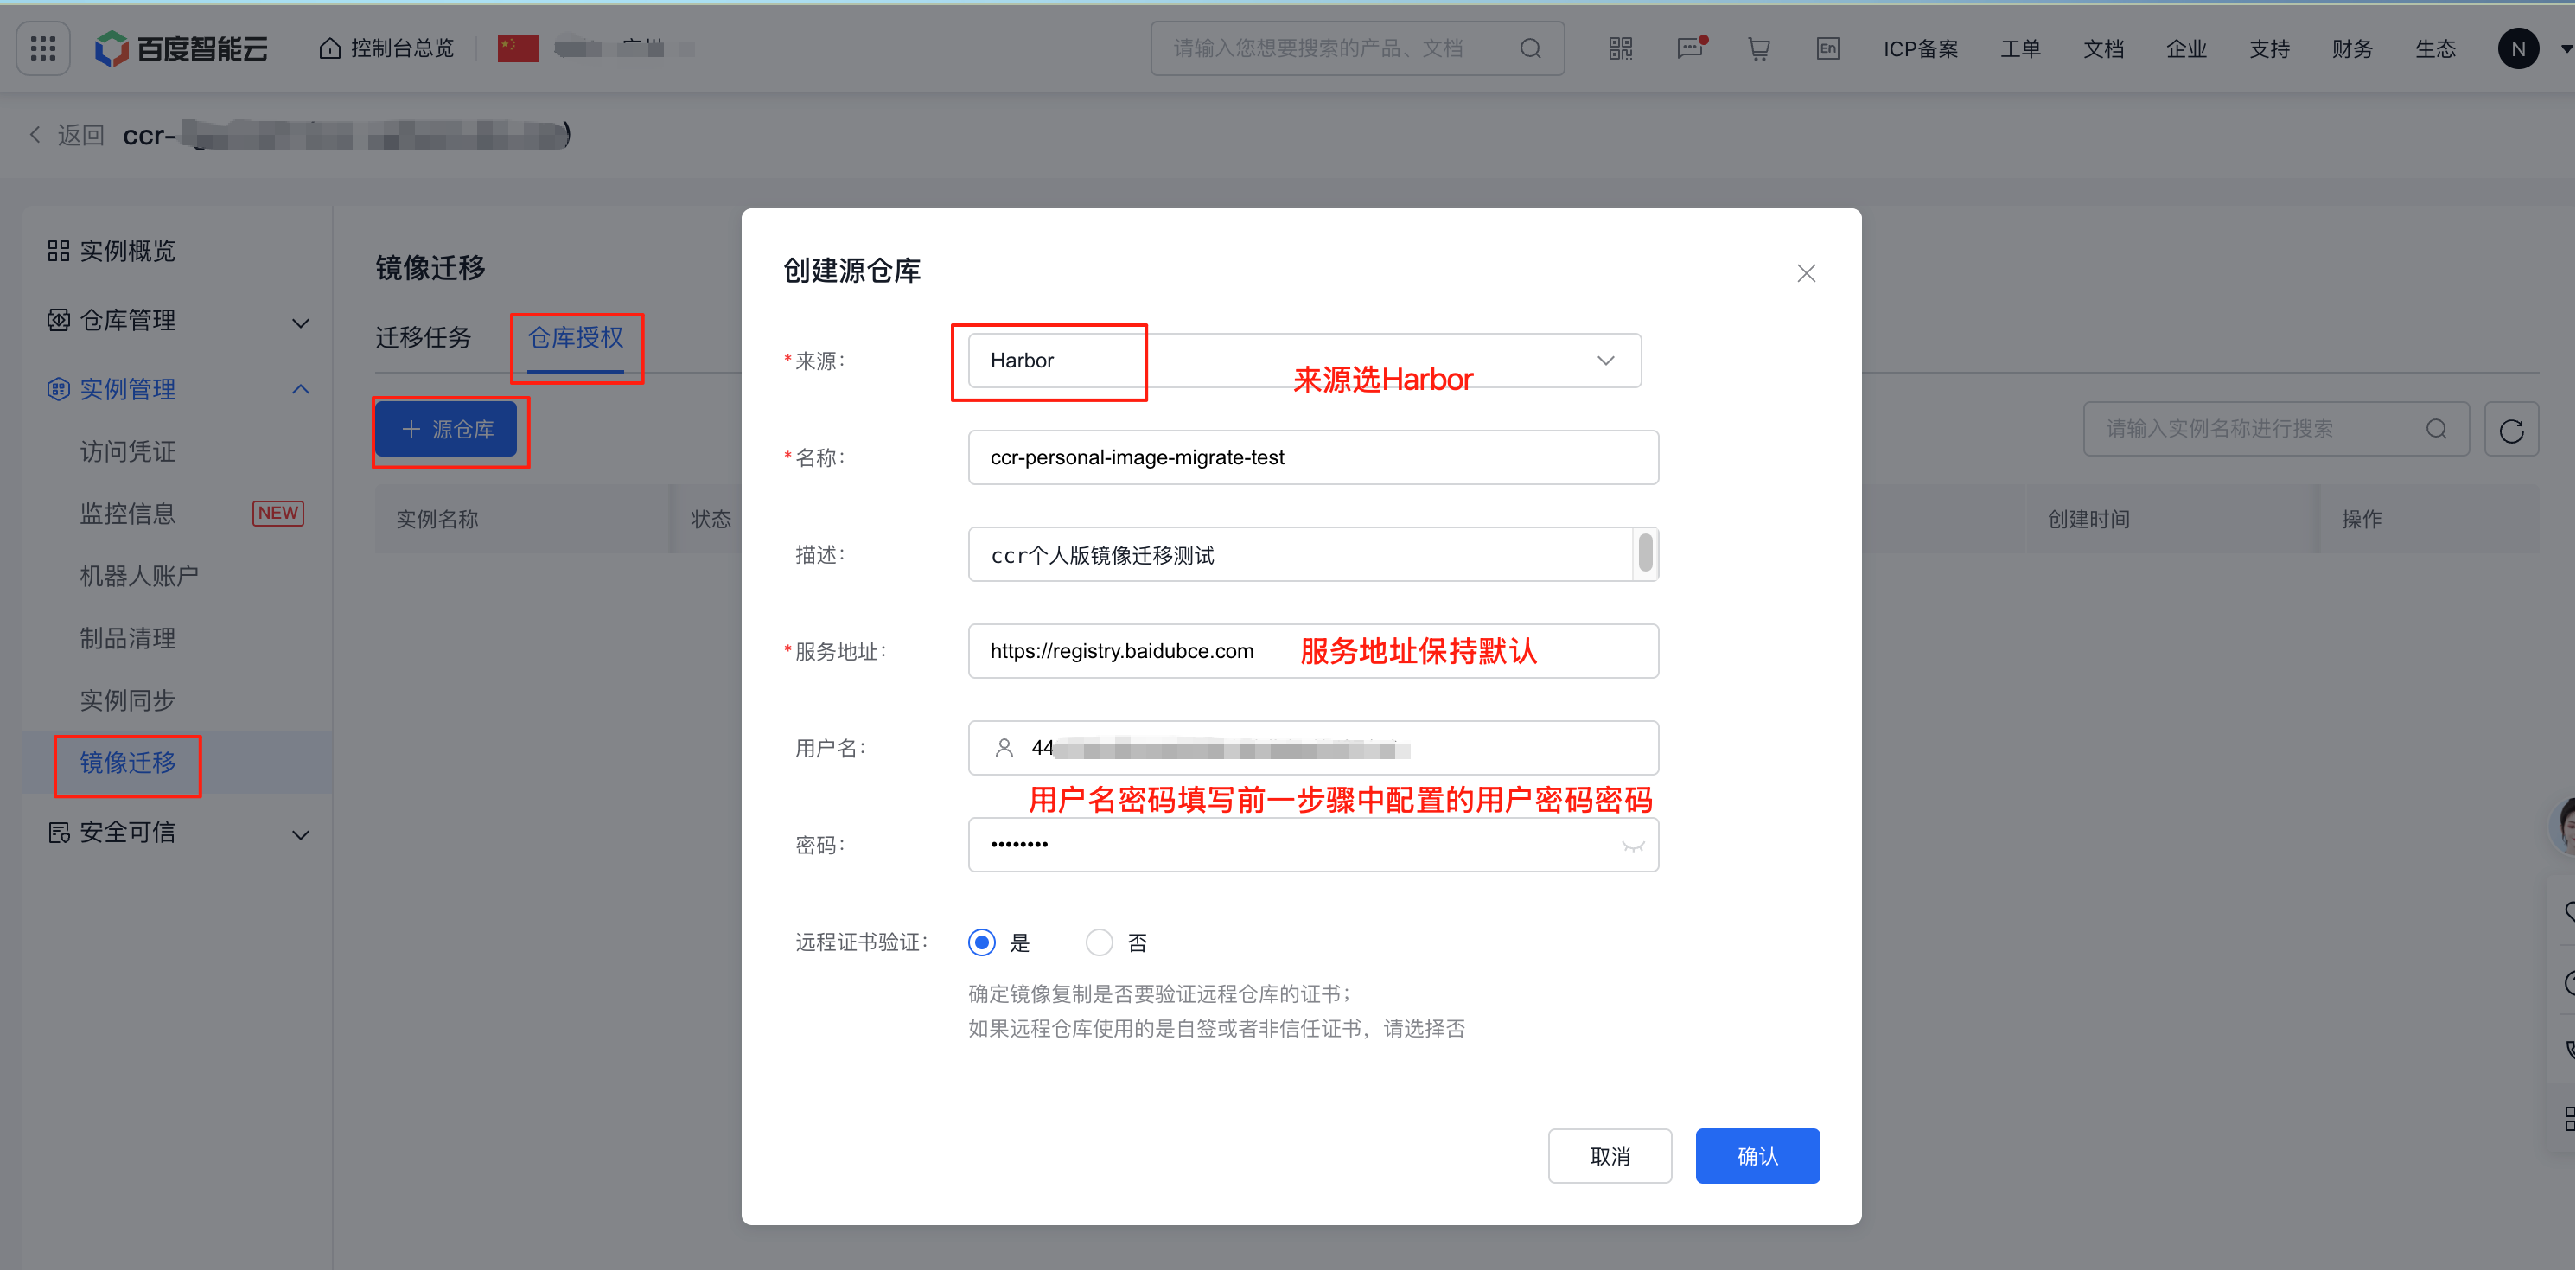Click the 密码 input field
This screenshot has width=2576, height=1271.
click(x=1313, y=845)
